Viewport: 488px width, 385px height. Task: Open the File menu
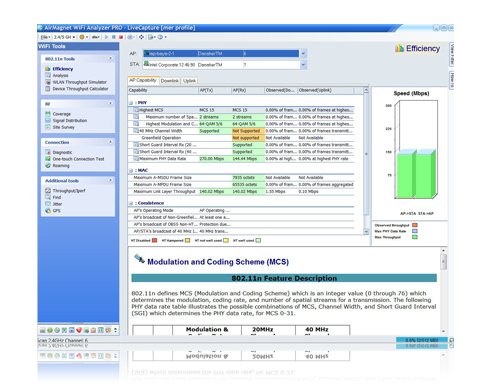pos(45,37)
